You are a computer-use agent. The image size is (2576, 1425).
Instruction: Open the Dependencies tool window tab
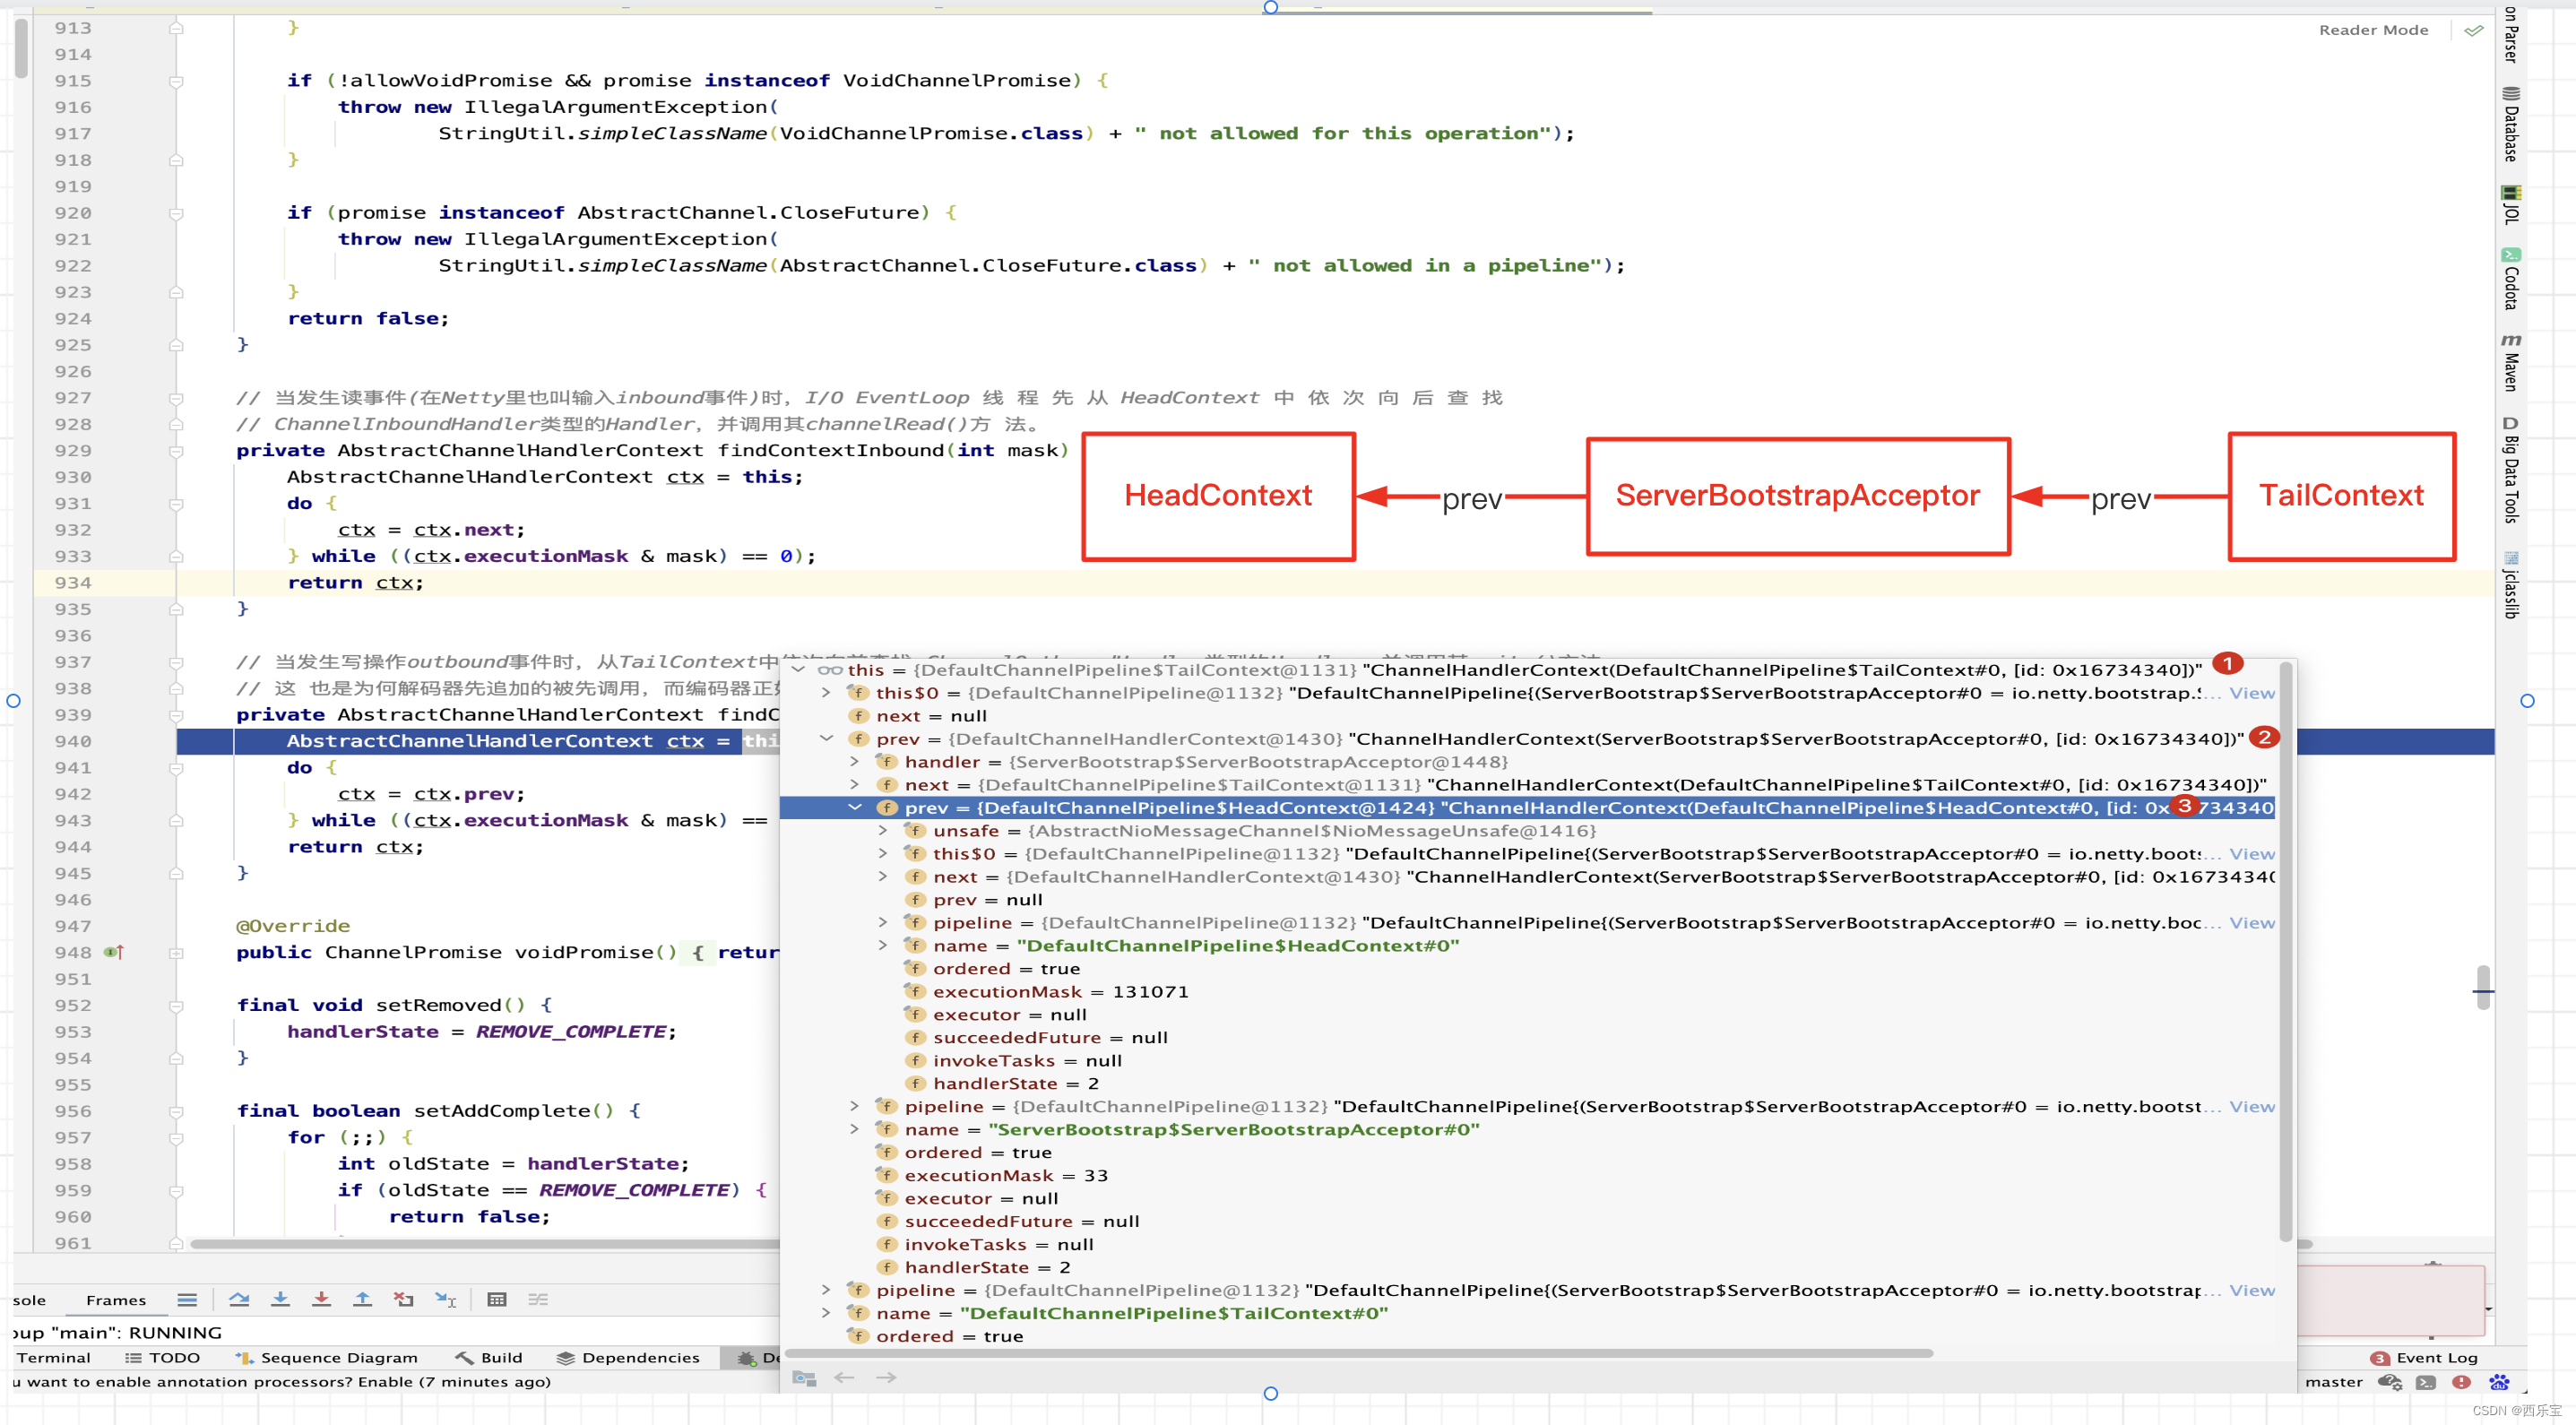[629, 1357]
